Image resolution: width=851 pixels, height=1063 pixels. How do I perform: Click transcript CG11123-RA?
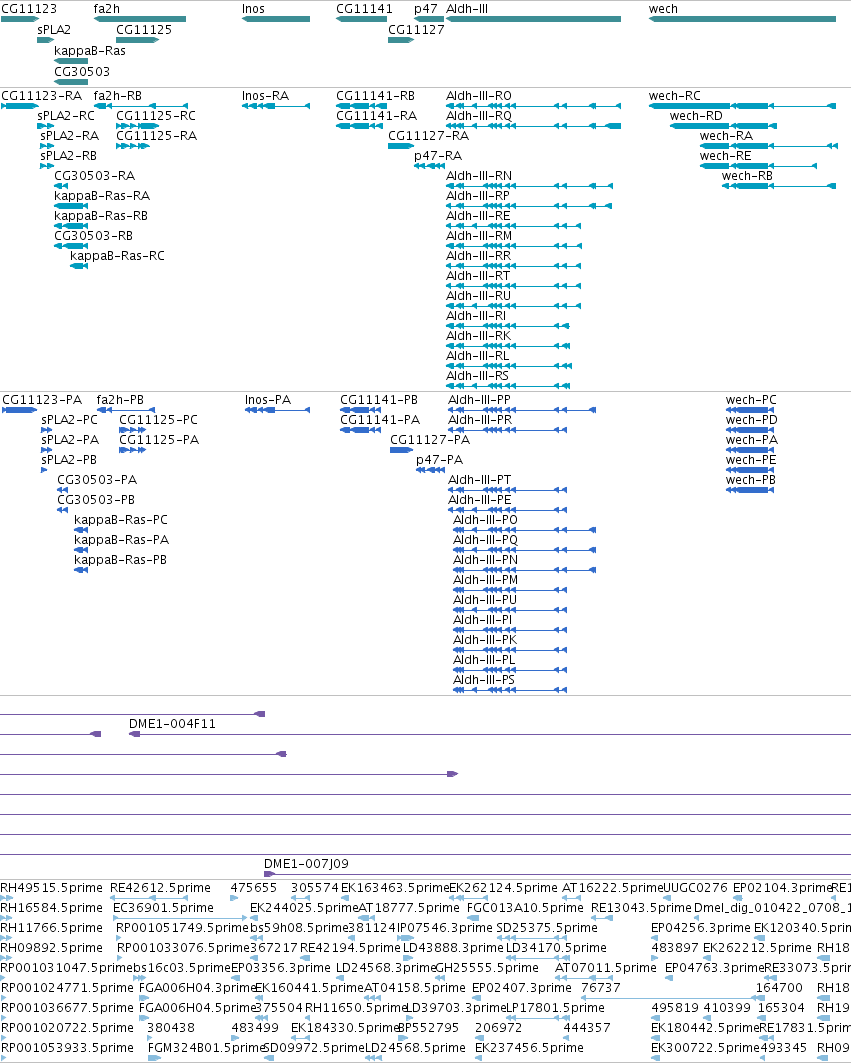coord(41,96)
